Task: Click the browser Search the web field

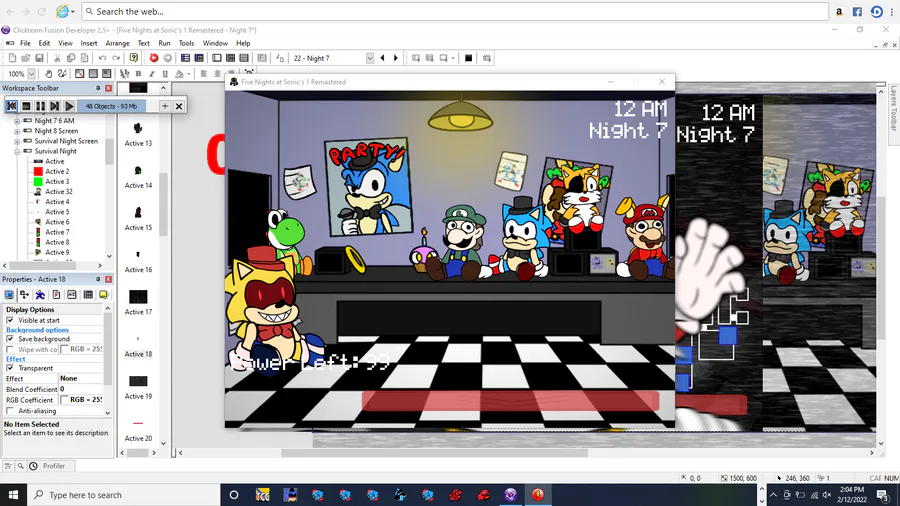Action: coord(455,11)
